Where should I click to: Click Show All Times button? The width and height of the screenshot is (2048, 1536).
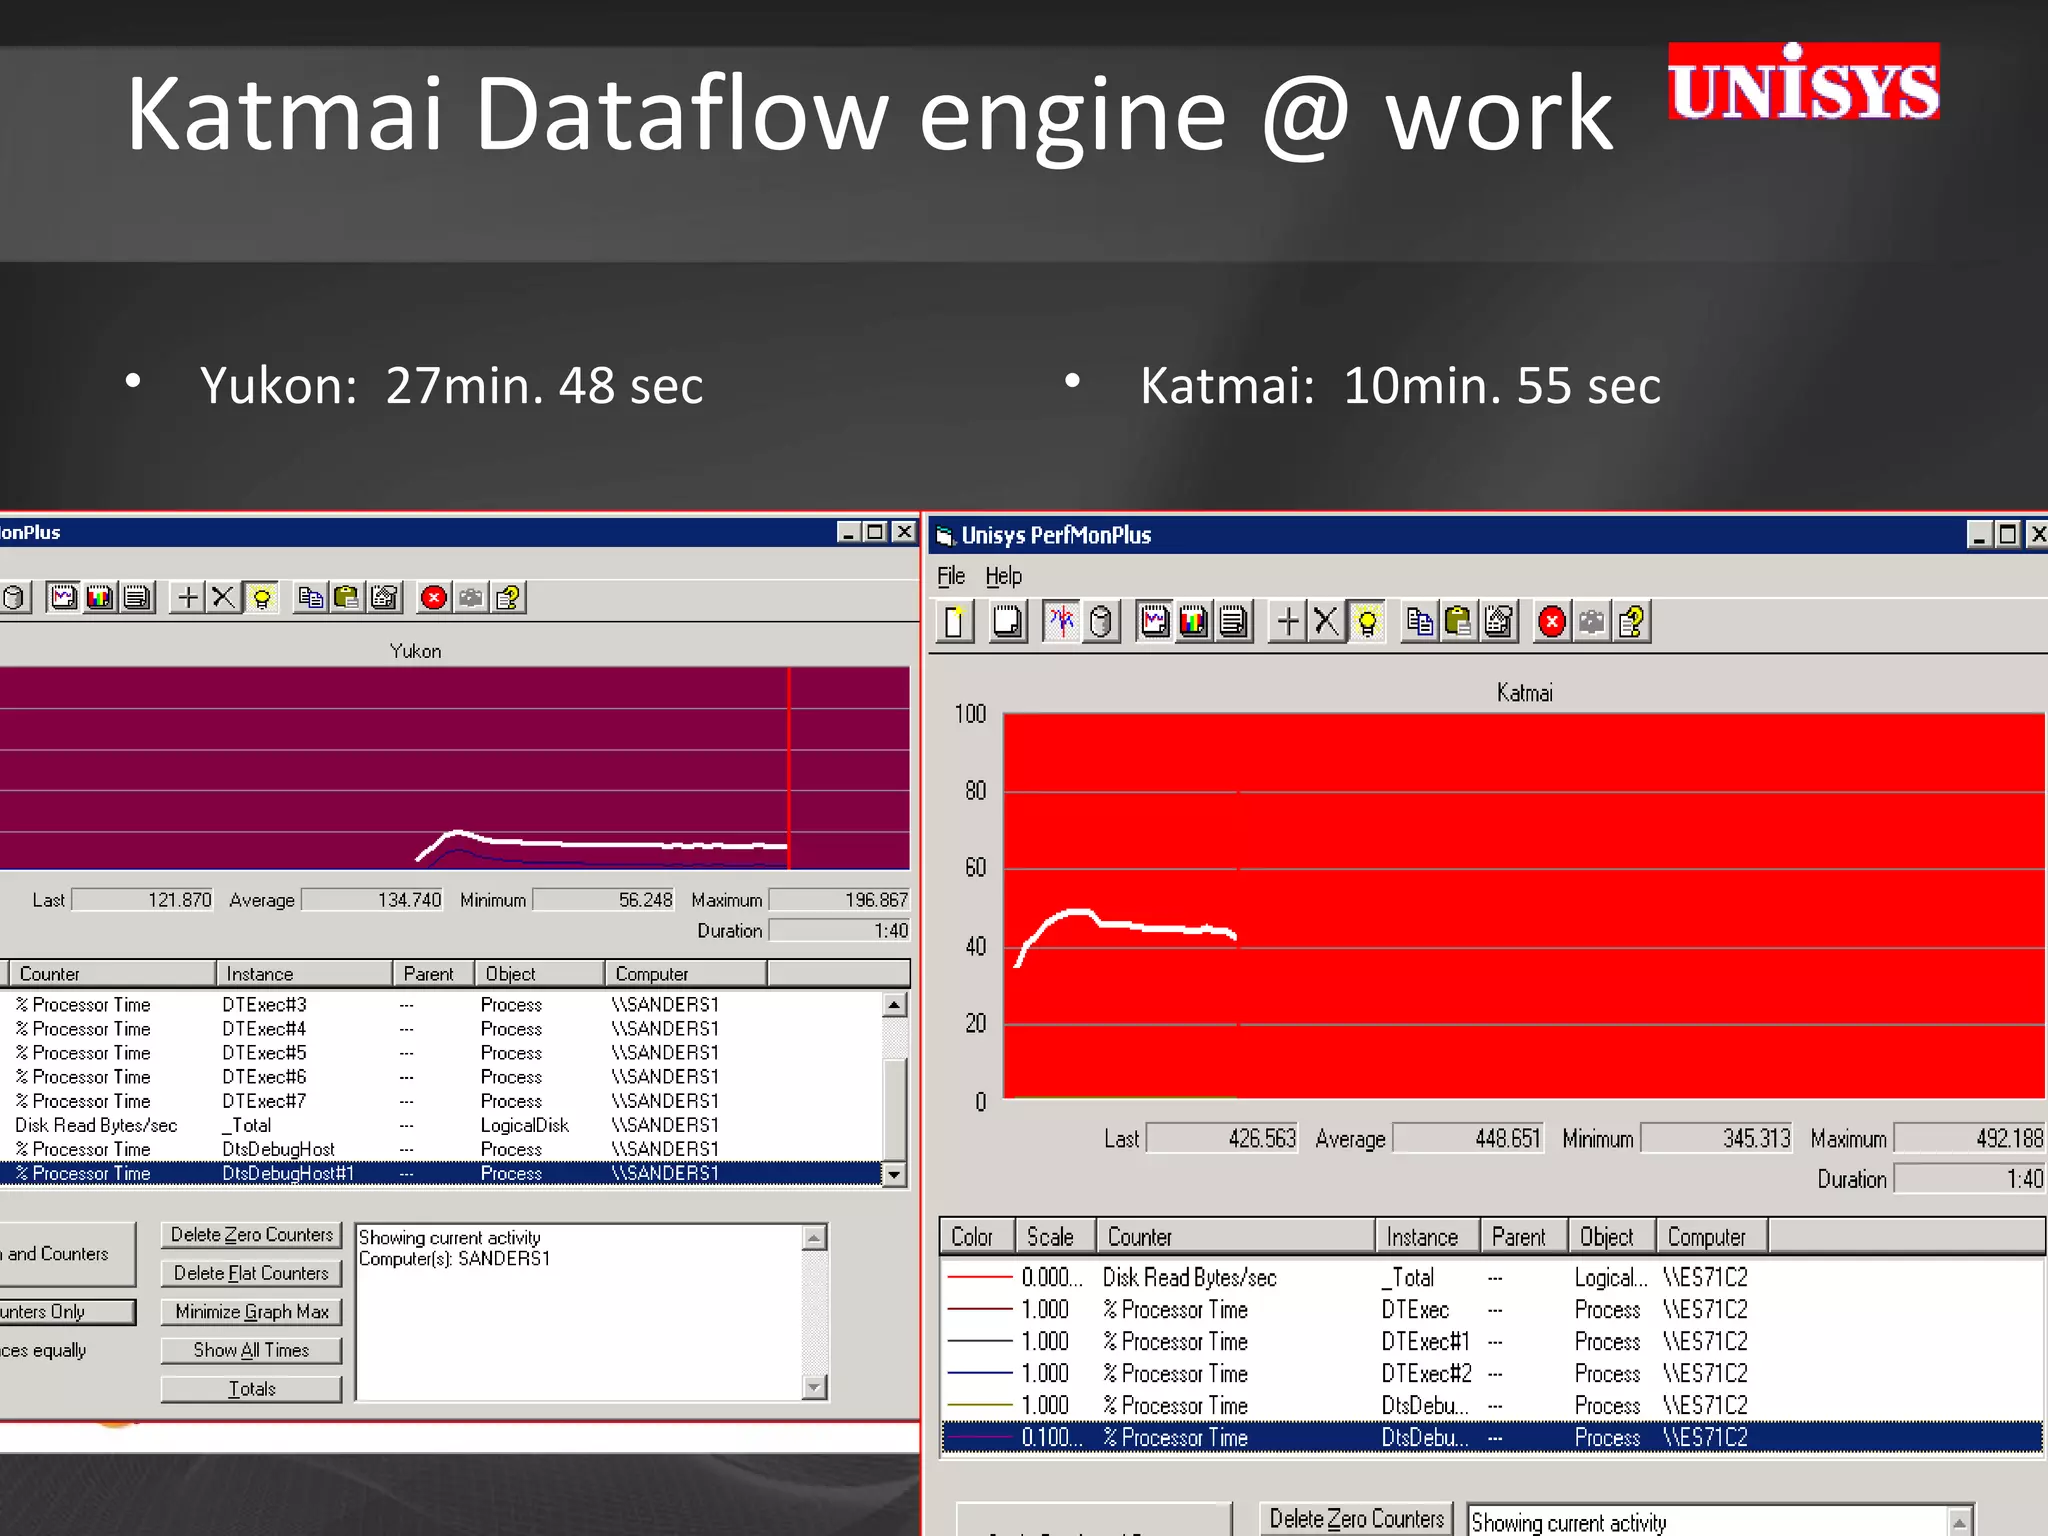(251, 1350)
